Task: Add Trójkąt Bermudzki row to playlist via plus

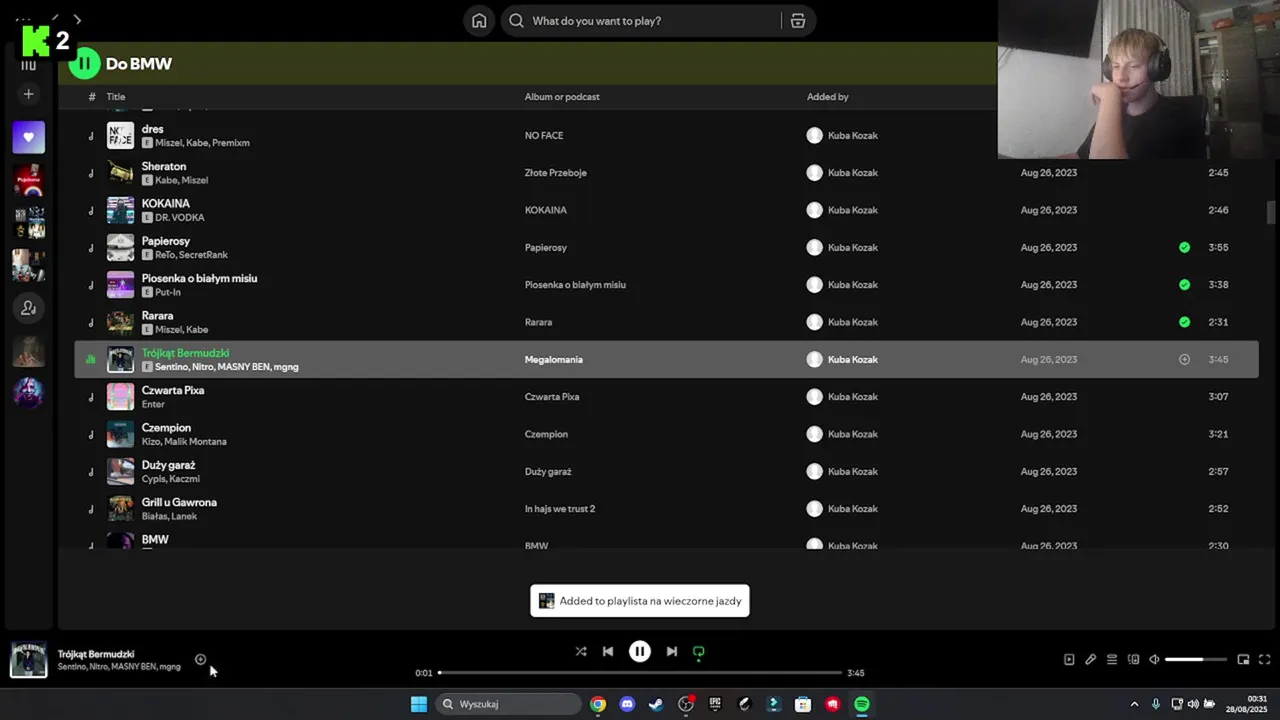Action: pos(1184,359)
